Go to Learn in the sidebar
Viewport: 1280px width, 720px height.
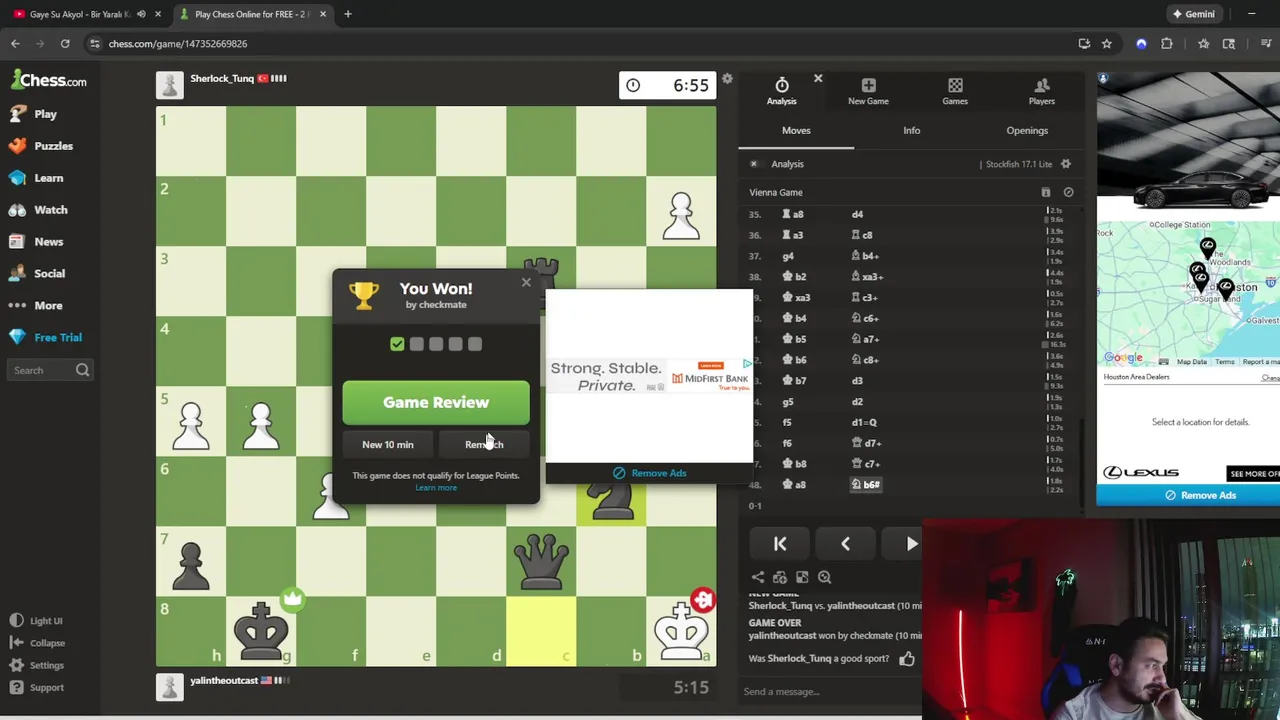coord(37,178)
